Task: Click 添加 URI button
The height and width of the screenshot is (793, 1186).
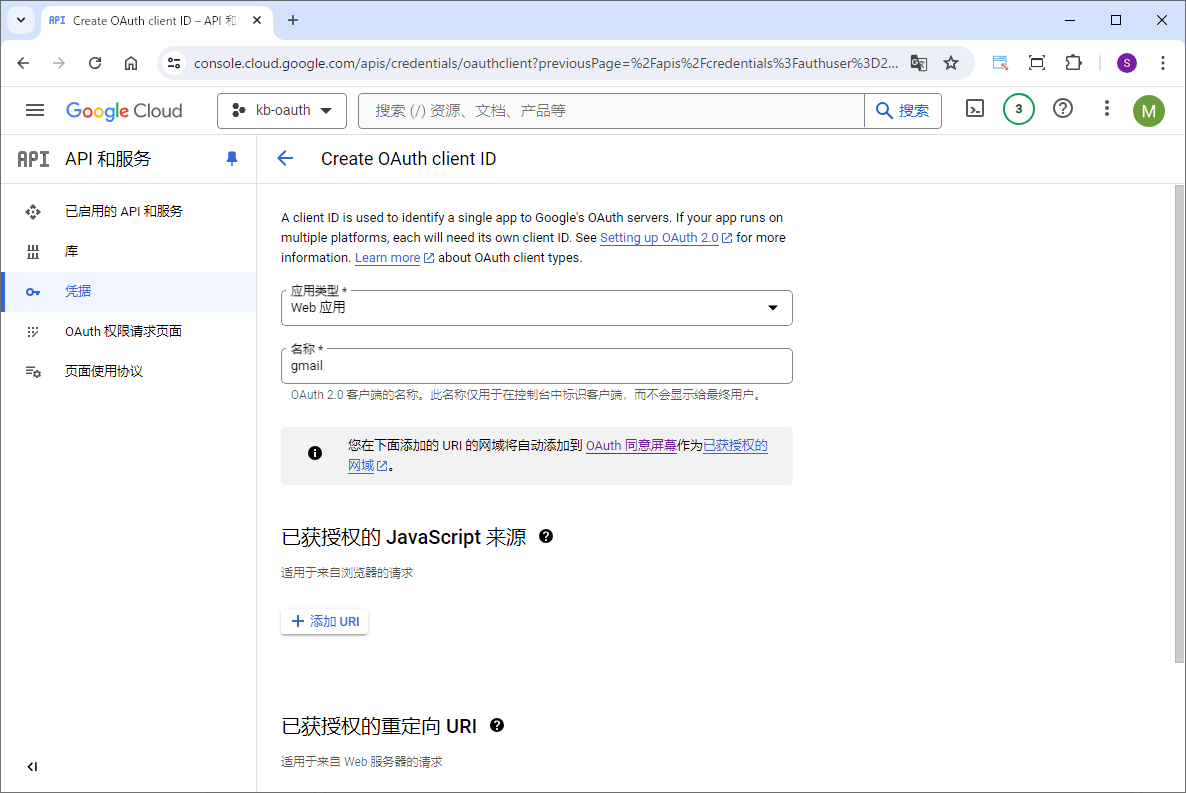Action: (325, 621)
